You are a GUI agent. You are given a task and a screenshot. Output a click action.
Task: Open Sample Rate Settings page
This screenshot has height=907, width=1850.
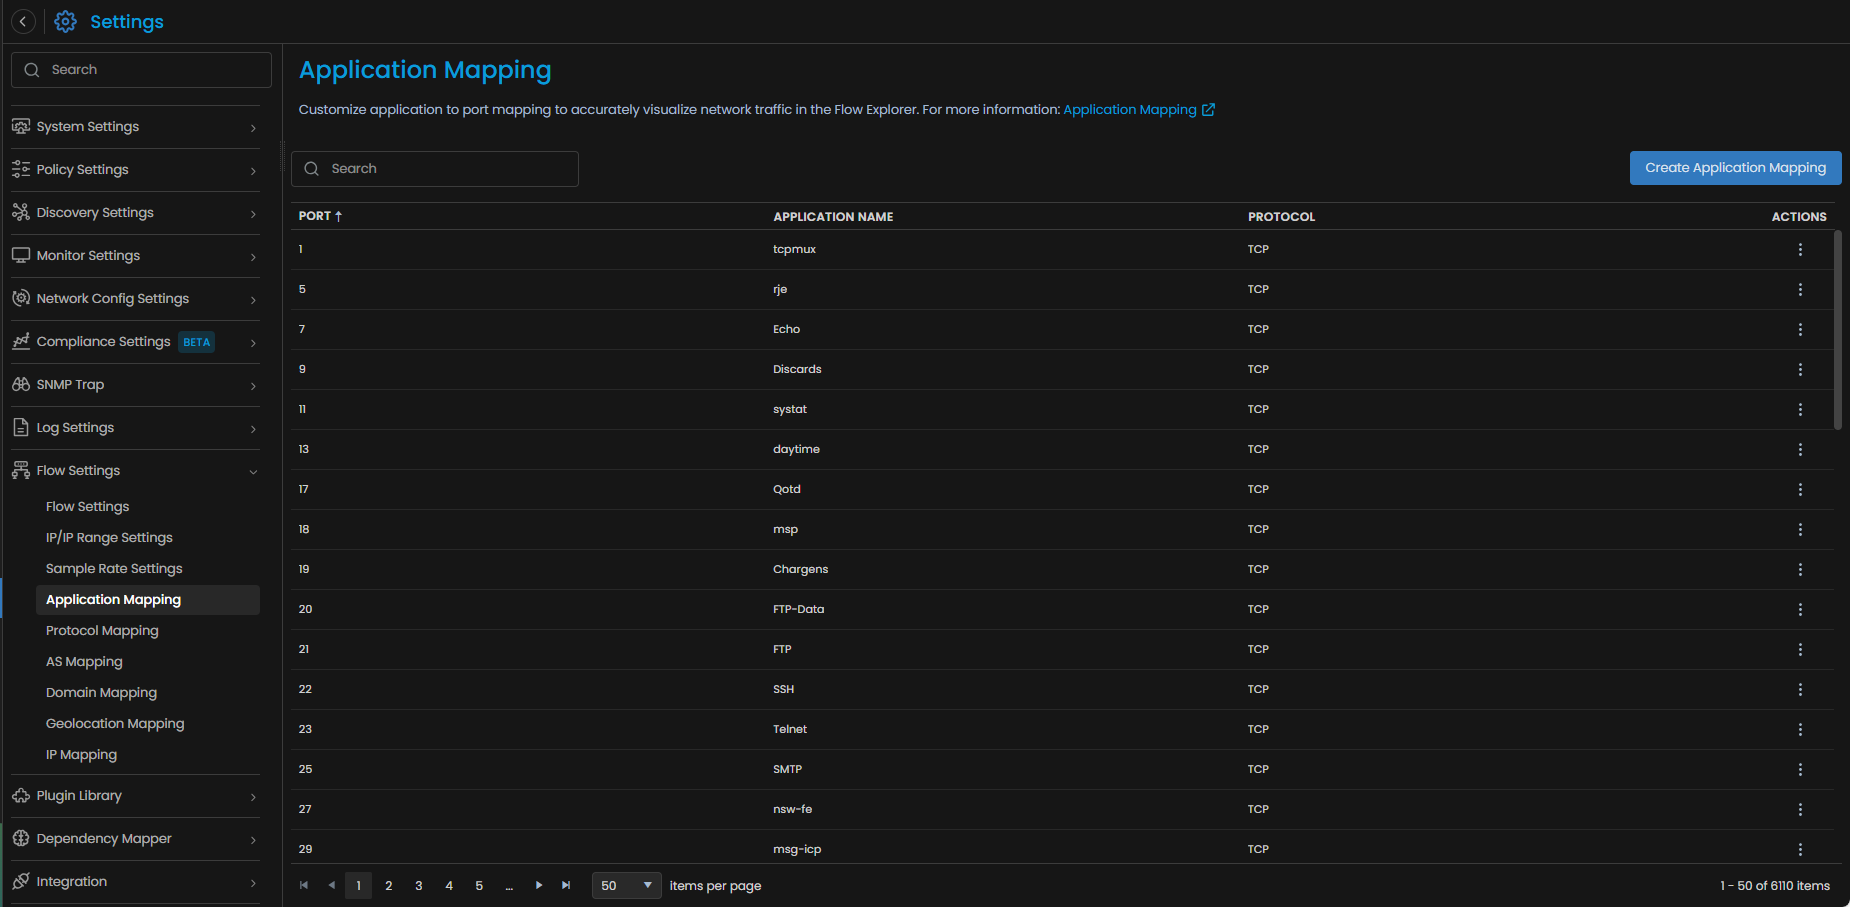tap(114, 568)
